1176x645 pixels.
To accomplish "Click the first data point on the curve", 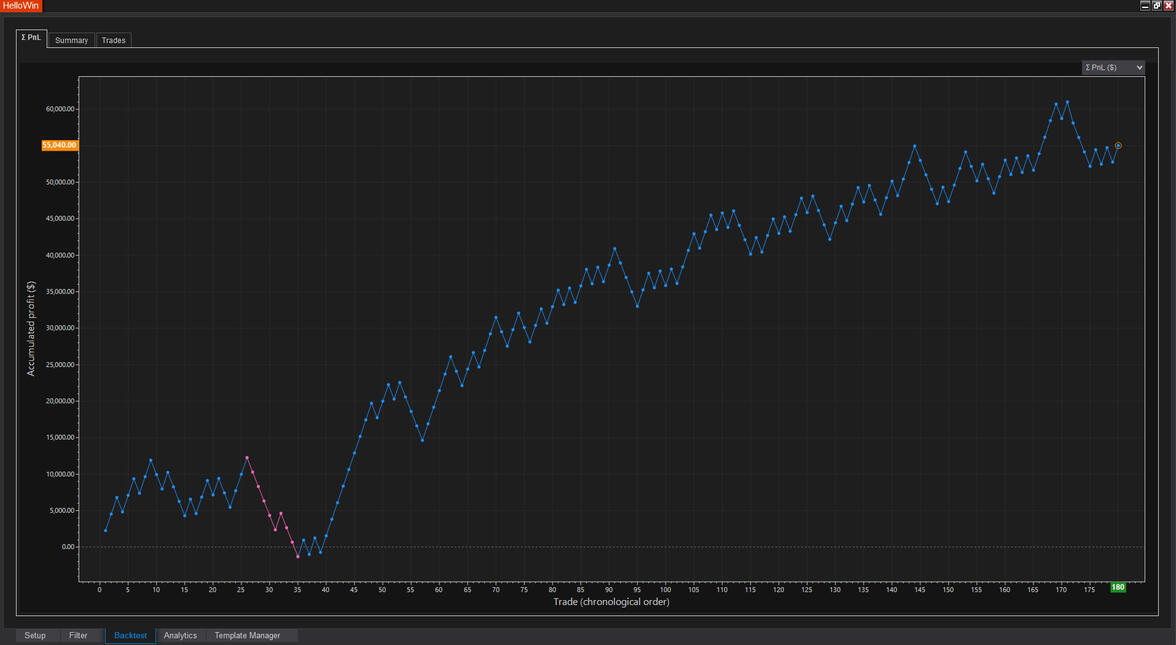I will [x=105, y=530].
